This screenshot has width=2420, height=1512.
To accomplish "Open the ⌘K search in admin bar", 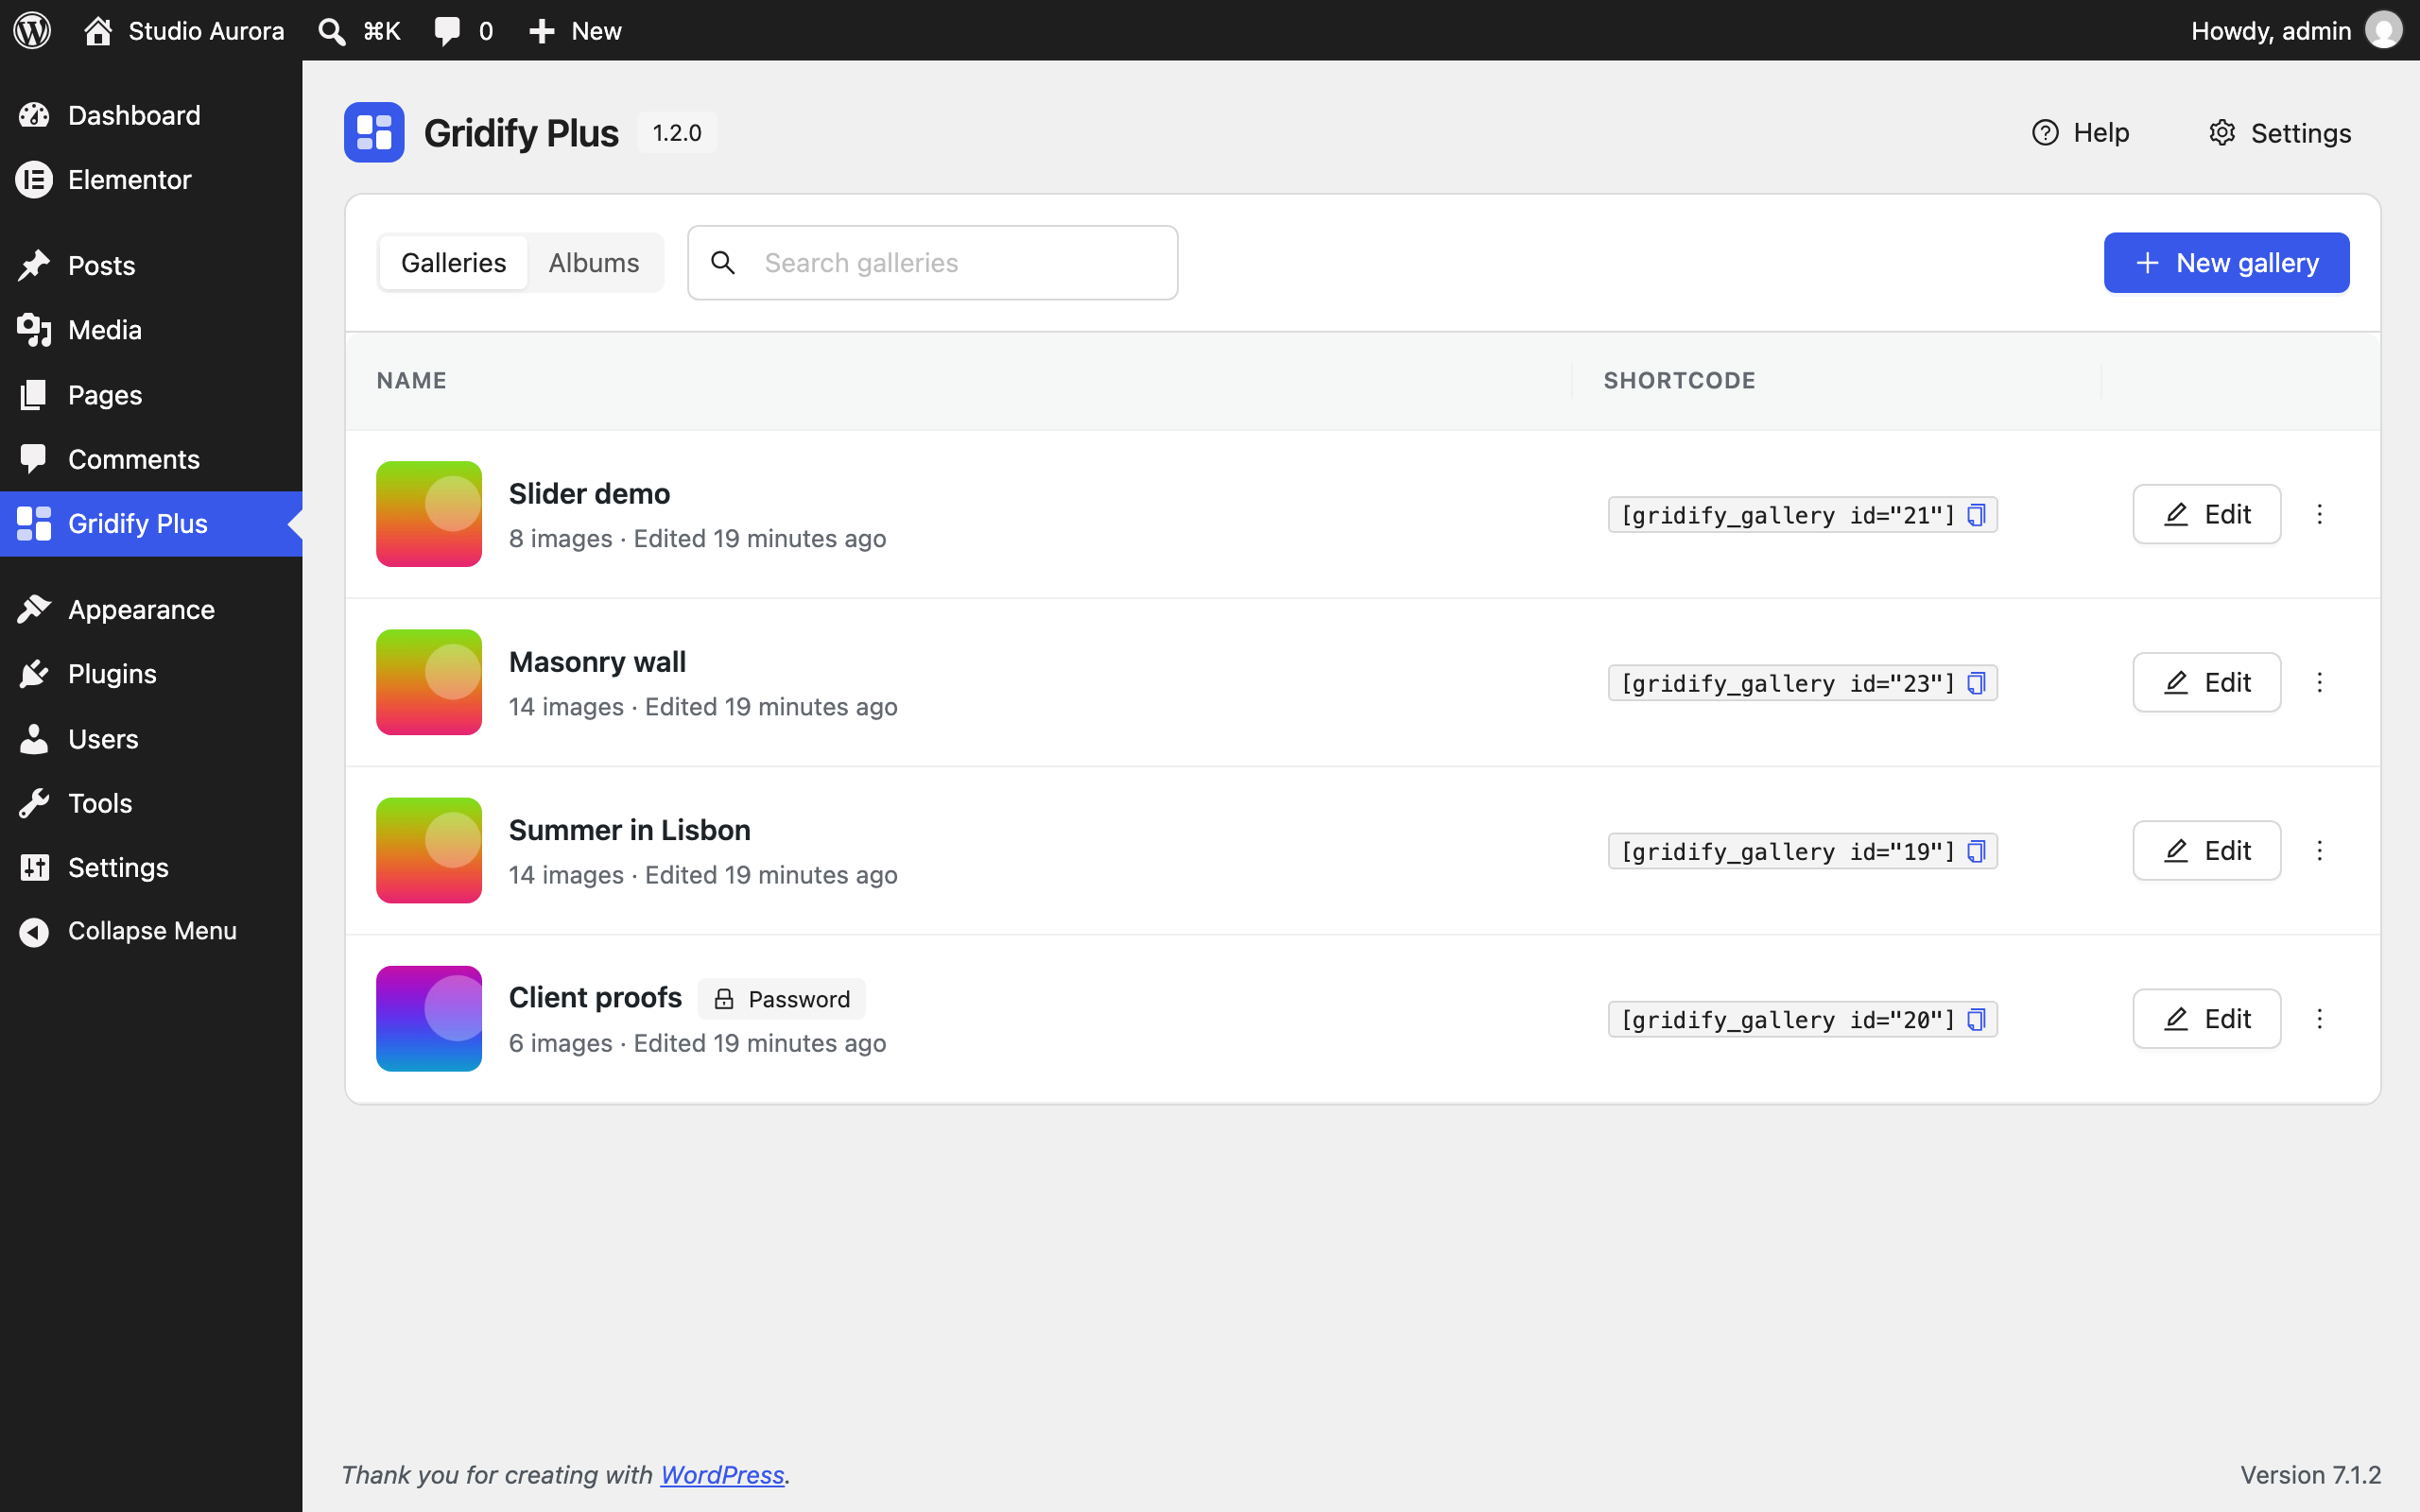I will coord(359,30).
